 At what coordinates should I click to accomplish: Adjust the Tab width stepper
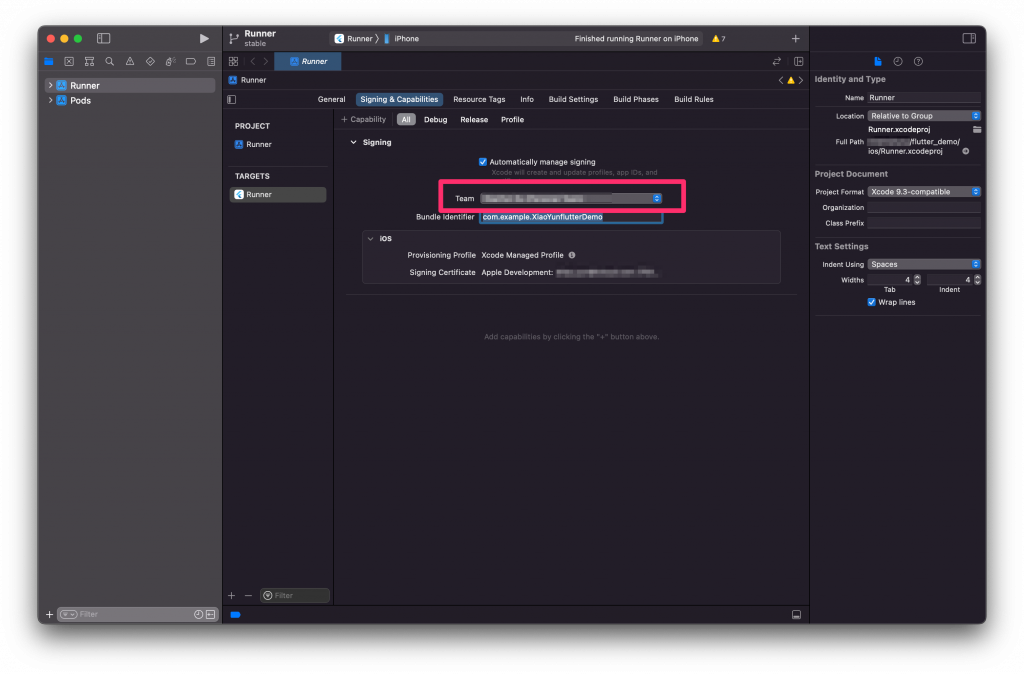(917, 280)
